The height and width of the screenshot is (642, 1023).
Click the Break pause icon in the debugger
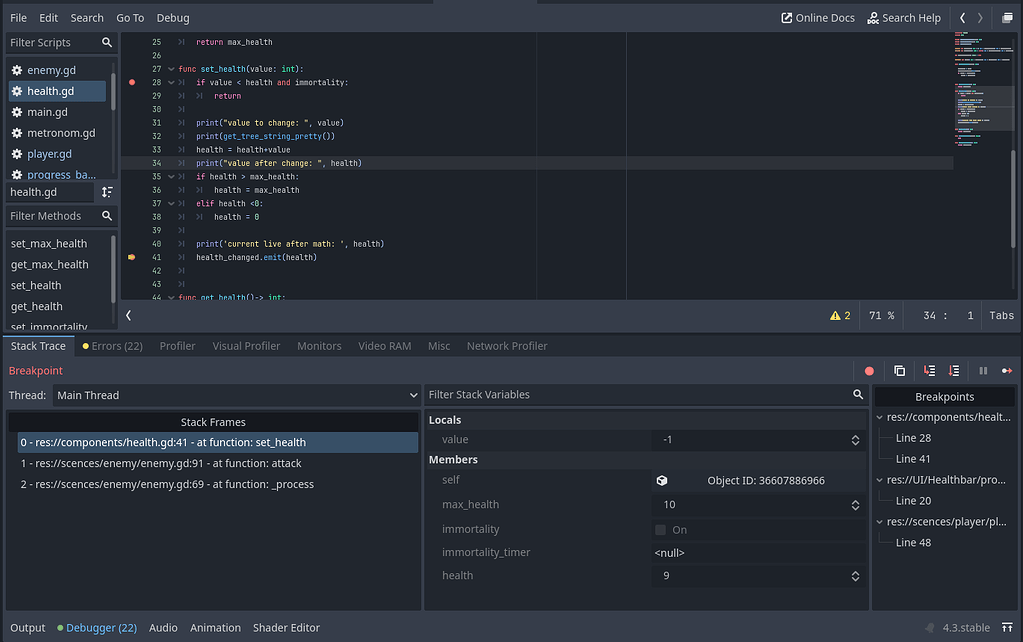(x=982, y=370)
